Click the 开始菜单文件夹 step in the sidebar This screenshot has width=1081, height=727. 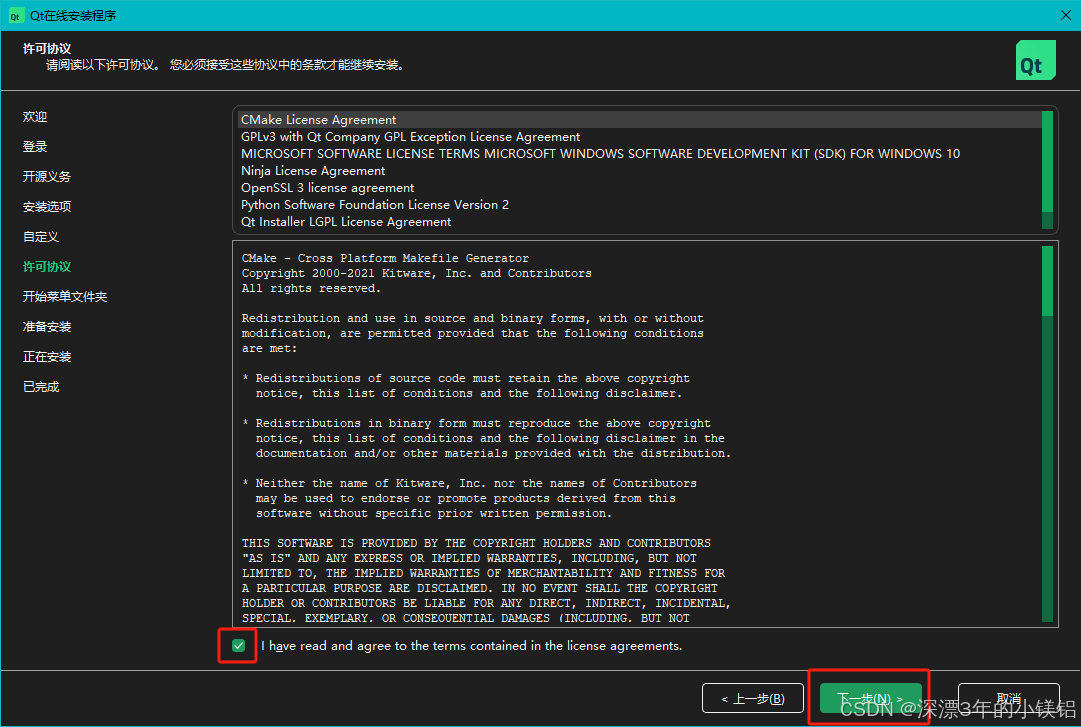pyautogui.click(x=65, y=297)
